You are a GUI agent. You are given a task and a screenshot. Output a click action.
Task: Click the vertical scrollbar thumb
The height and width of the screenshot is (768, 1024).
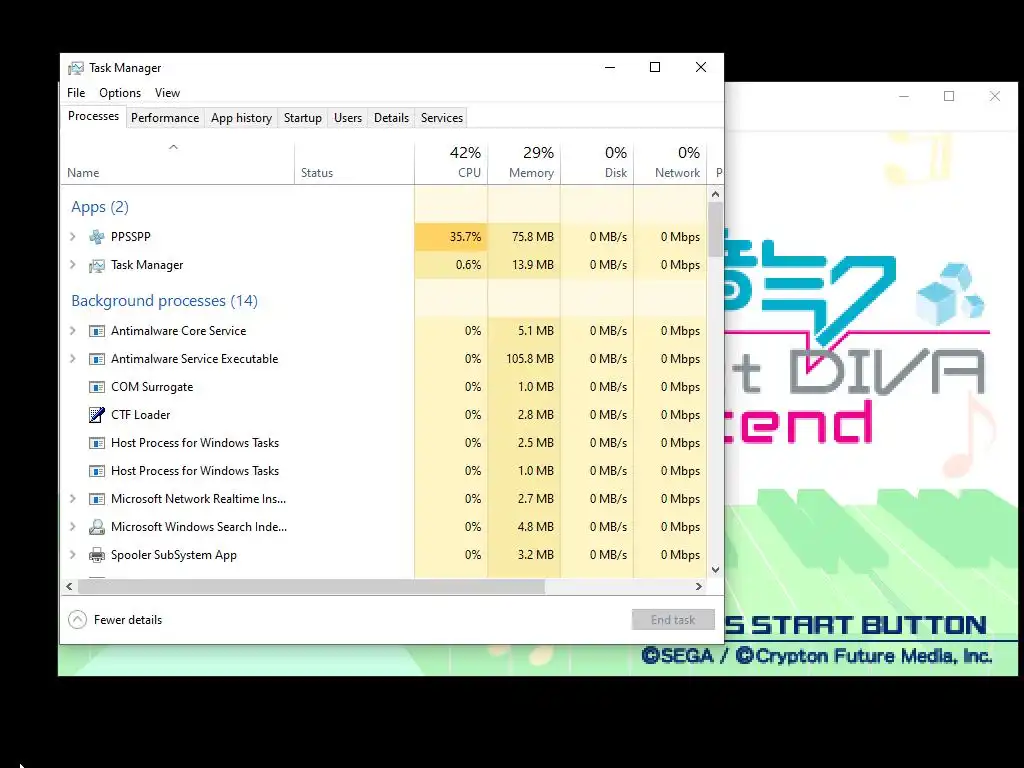pos(715,229)
